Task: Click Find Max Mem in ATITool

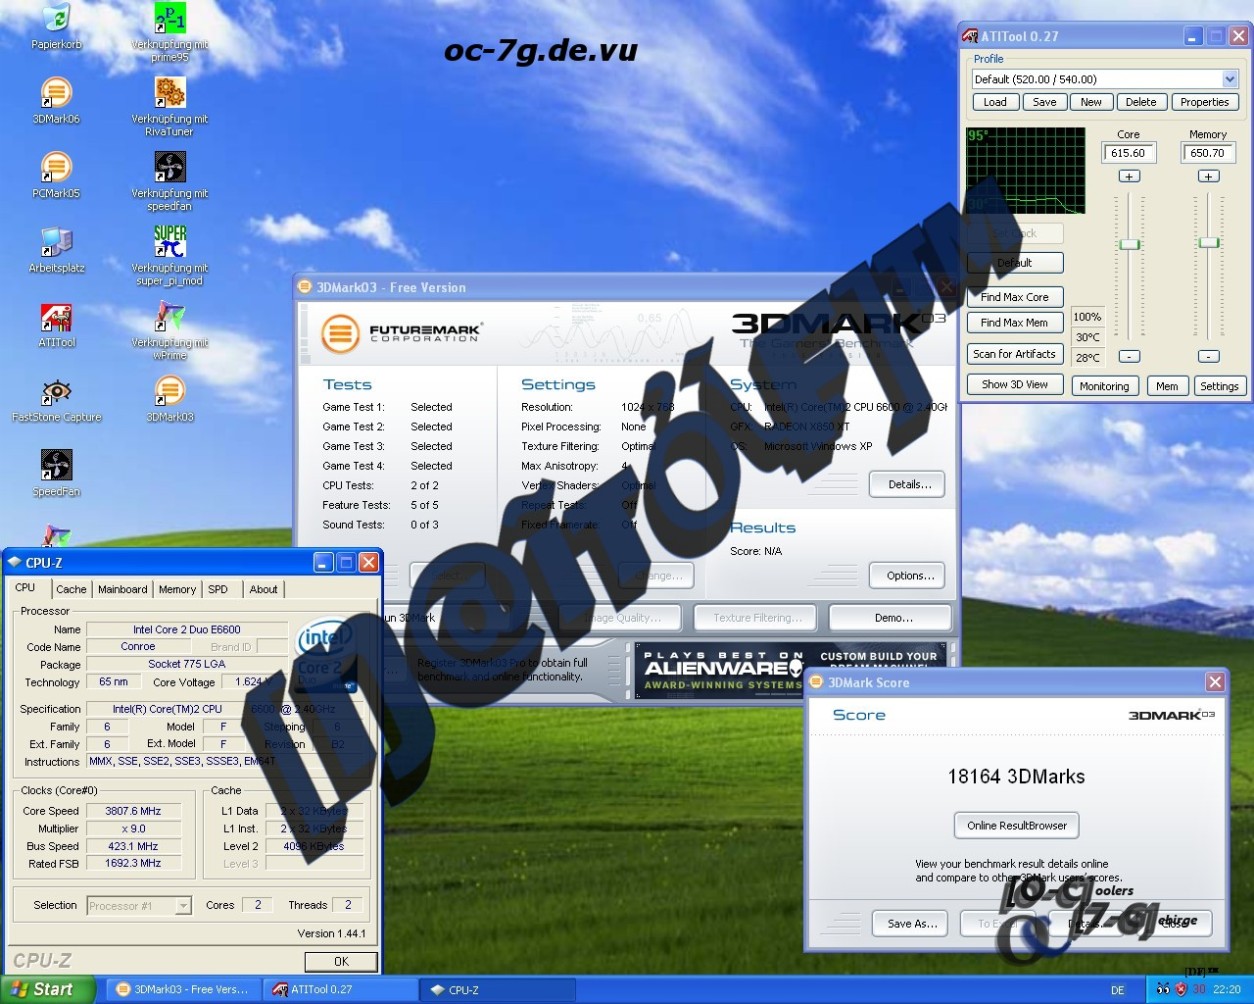Action: pos(1015,323)
